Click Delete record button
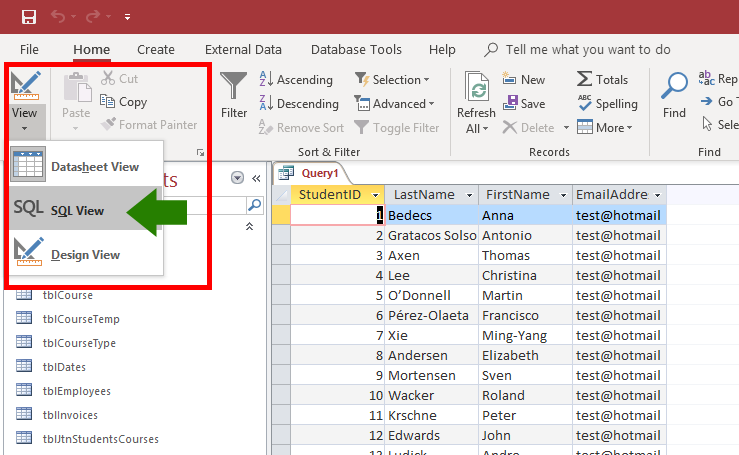Viewport: 739px width, 455px height. 528,127
